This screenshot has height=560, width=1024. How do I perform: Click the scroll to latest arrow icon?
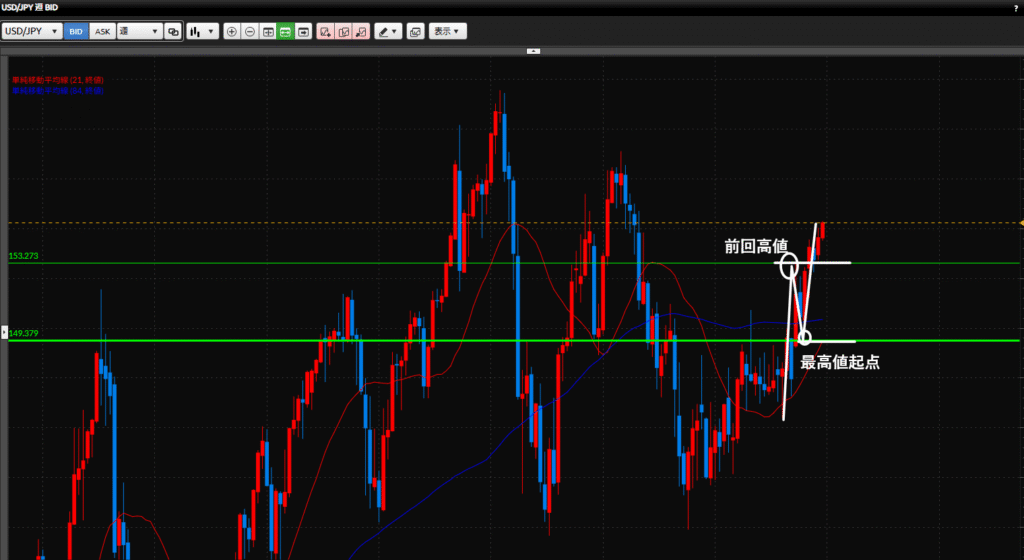[x=303, y=31]
